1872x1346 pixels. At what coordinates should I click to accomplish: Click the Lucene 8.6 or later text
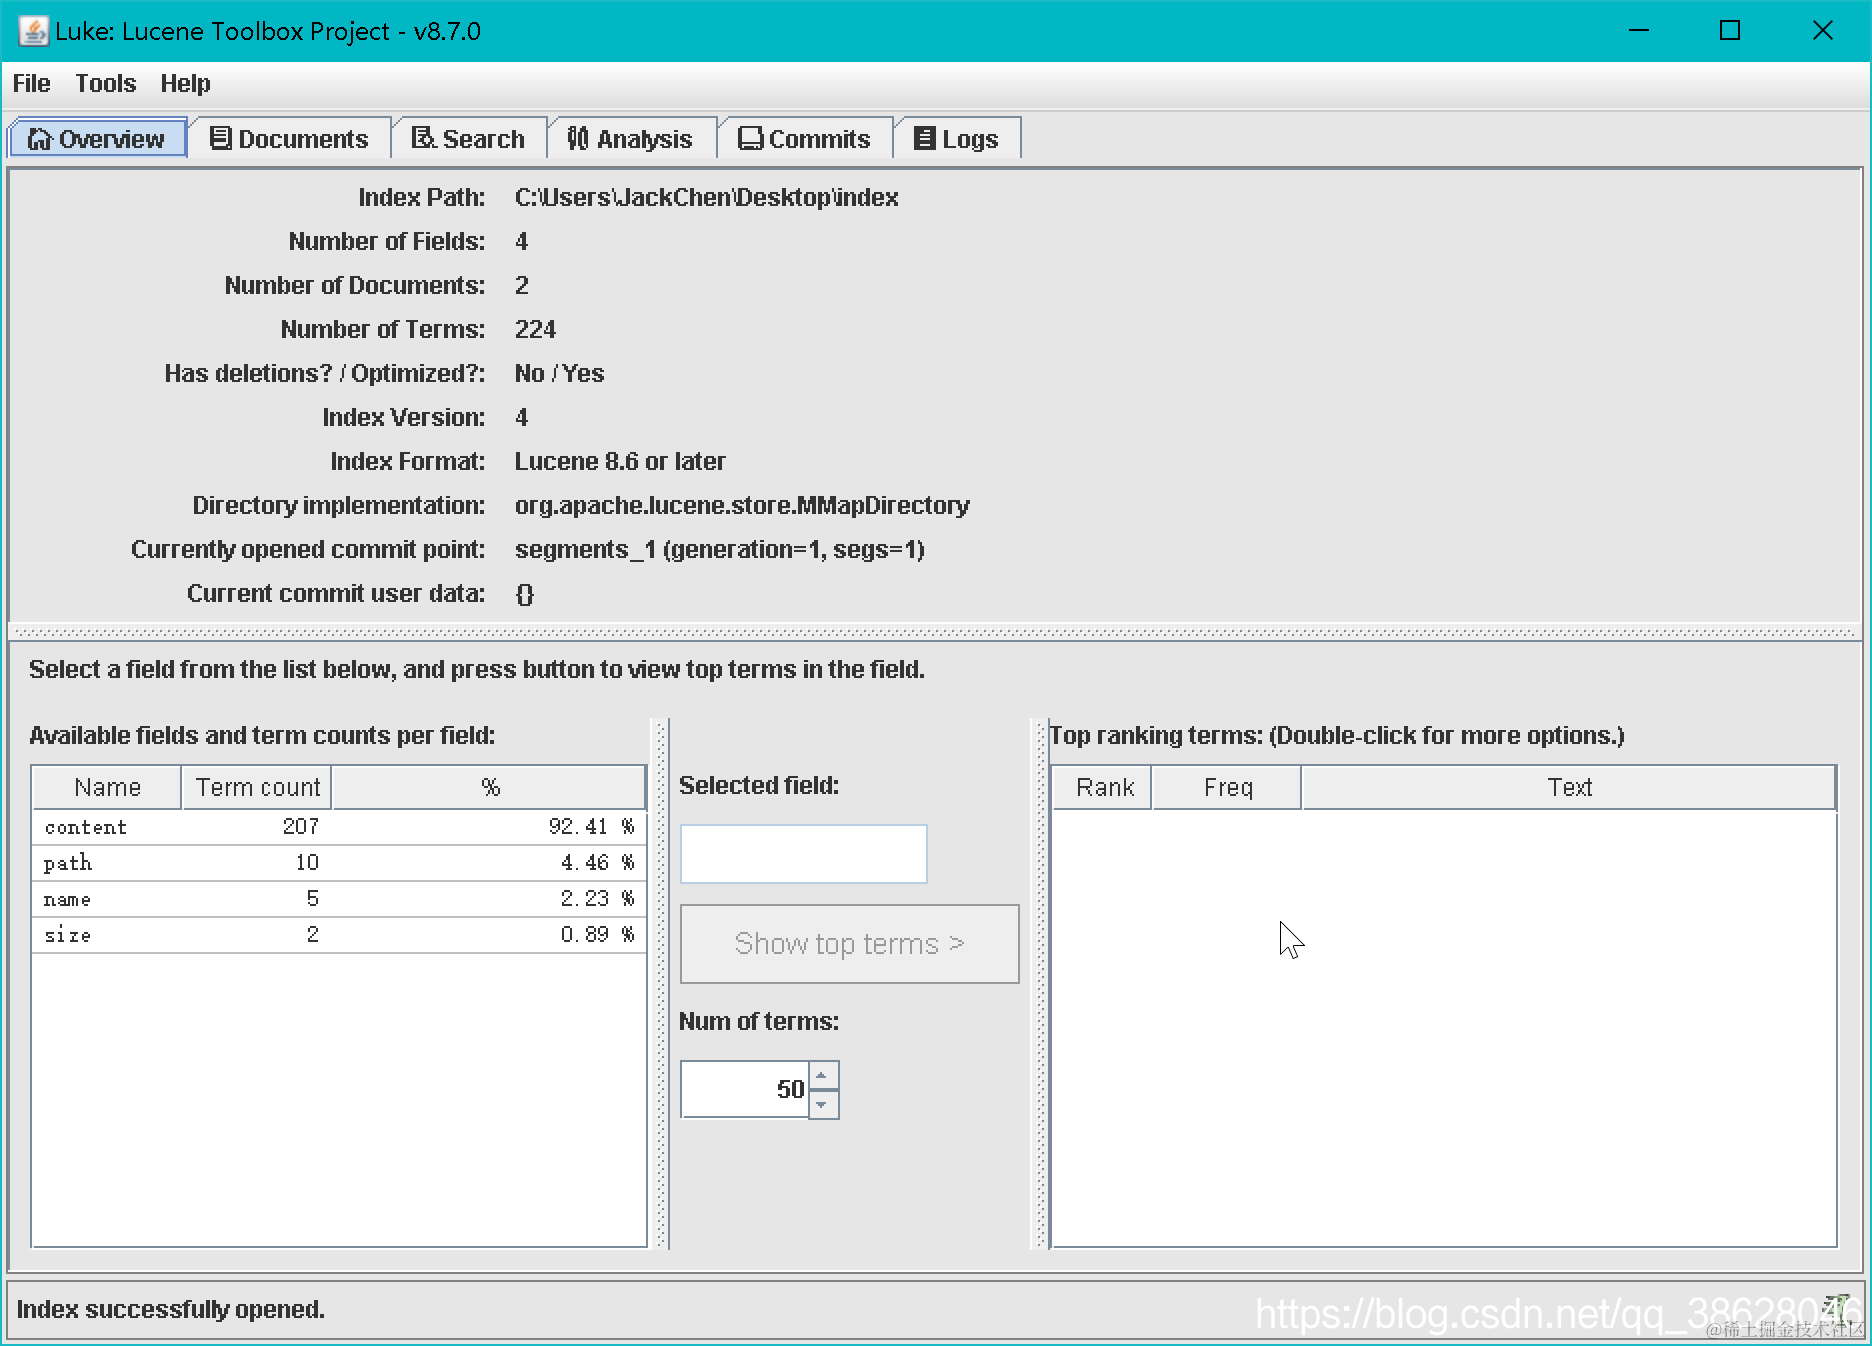pyautogui.click(x=620, y=462)
